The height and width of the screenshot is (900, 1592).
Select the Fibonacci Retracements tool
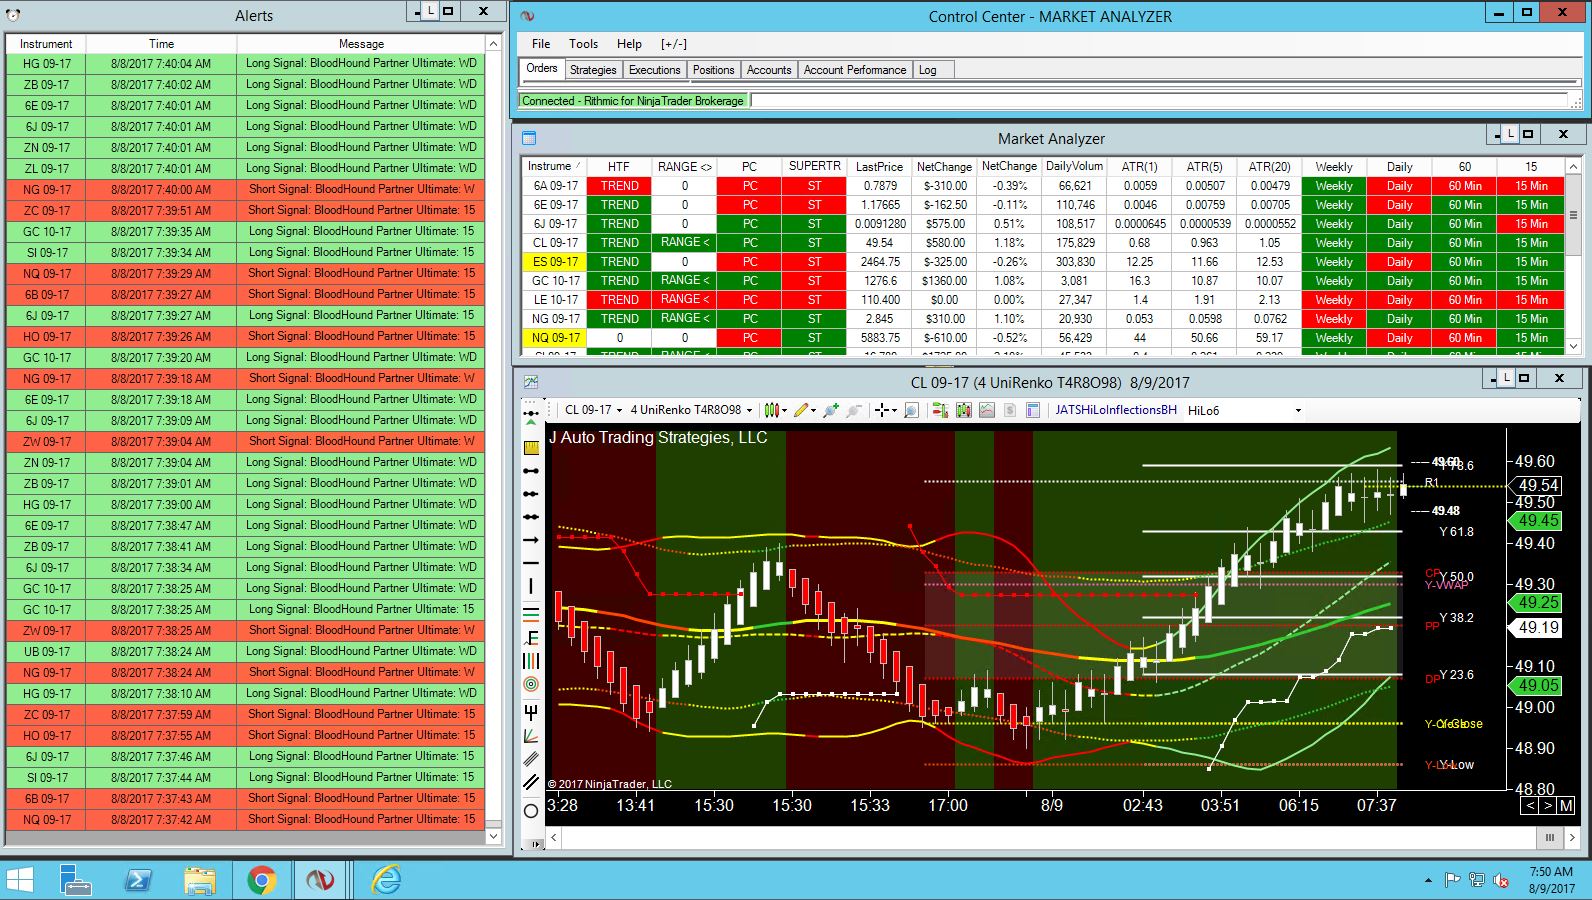[x=531, y=613]
